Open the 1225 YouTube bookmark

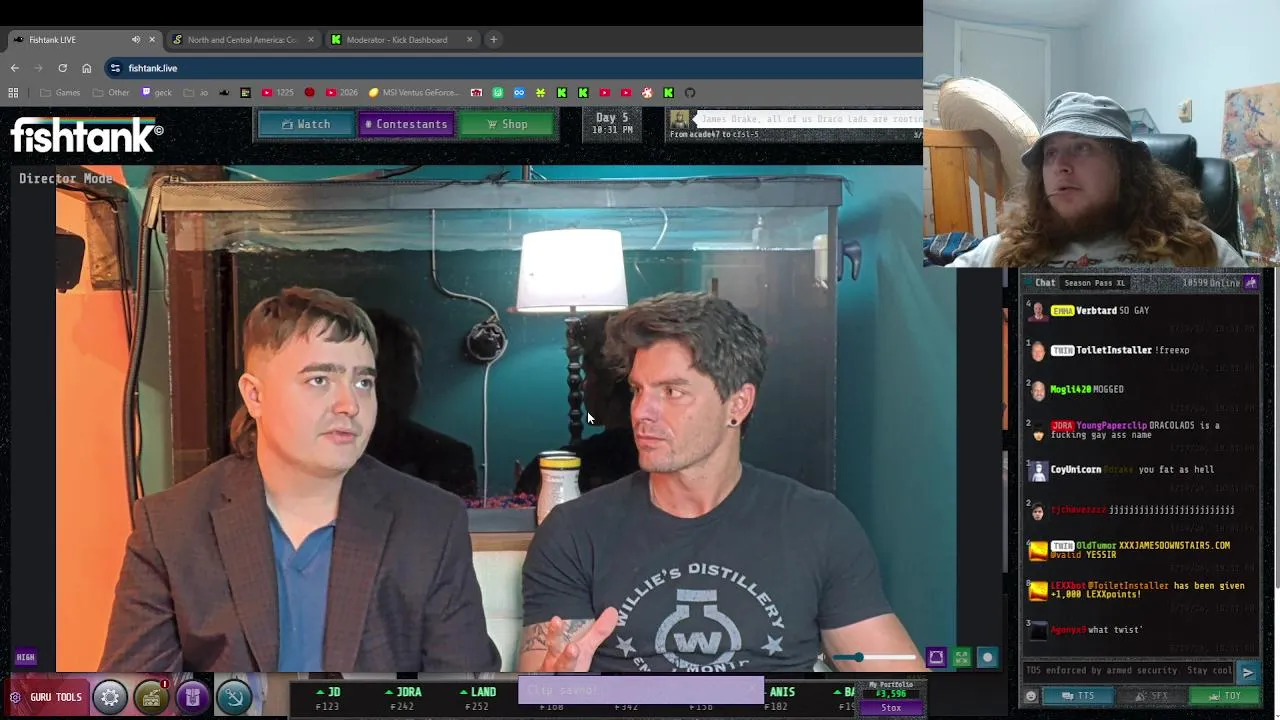point(278,93)
